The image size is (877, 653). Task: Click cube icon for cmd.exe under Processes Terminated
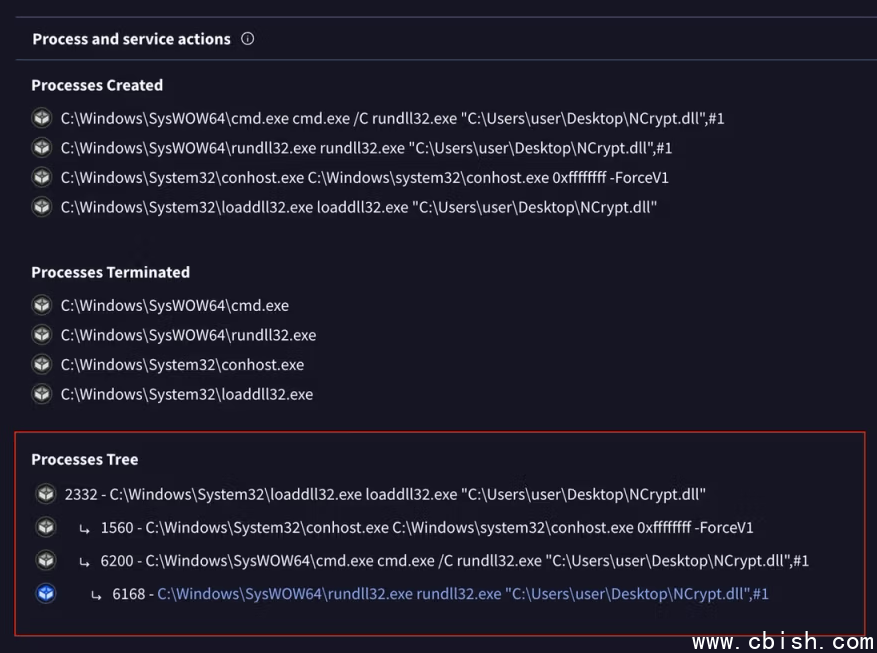pyautogui.click(x=42, y=305)
